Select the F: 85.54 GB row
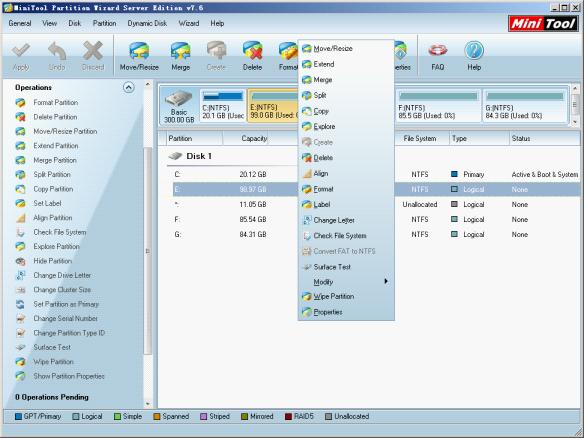 [x=375, y=220]
